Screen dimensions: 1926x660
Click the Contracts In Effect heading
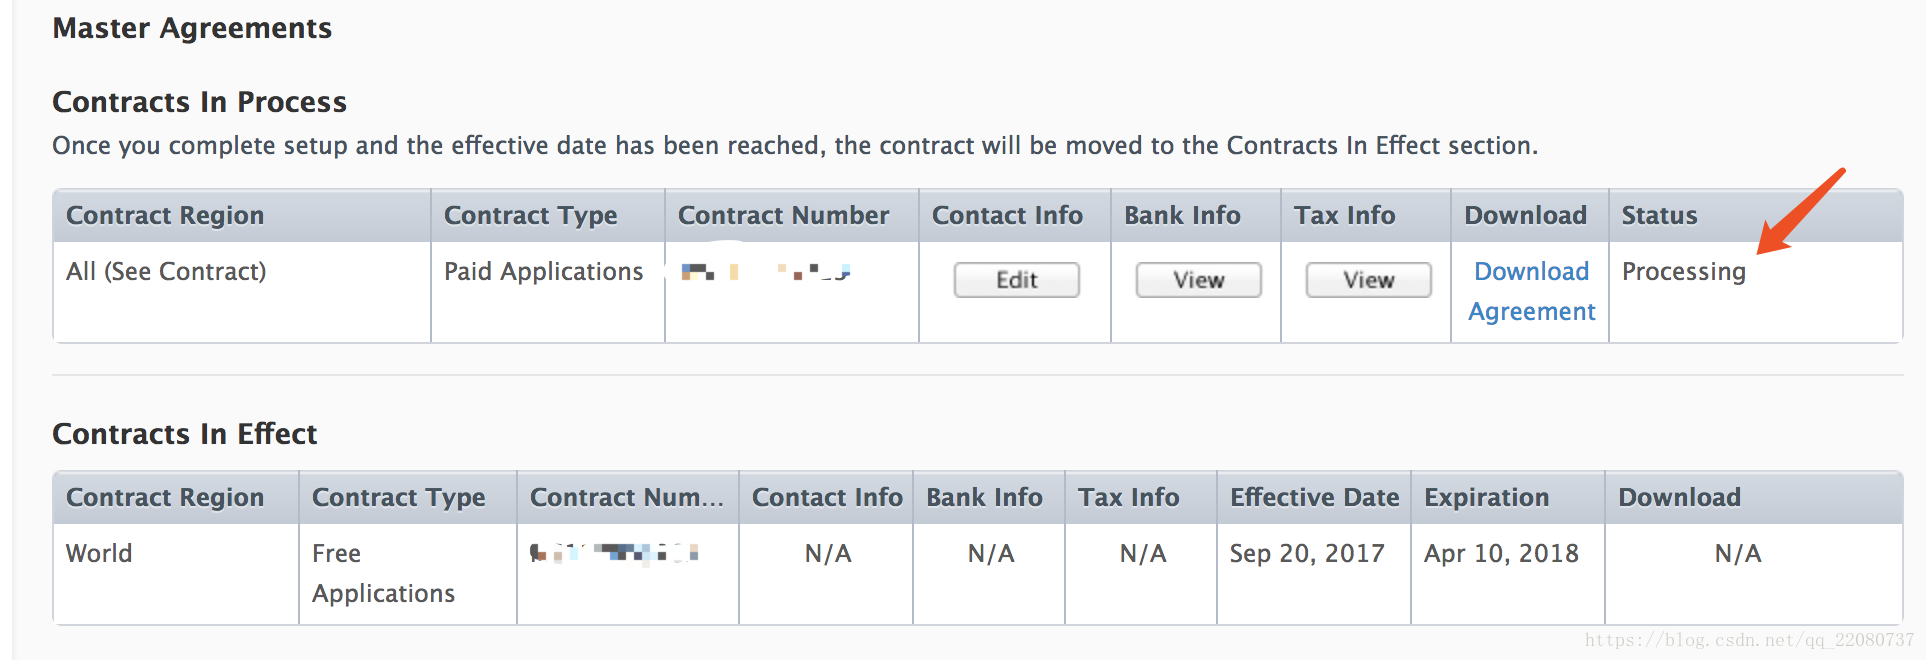click(x=184, y=434)
